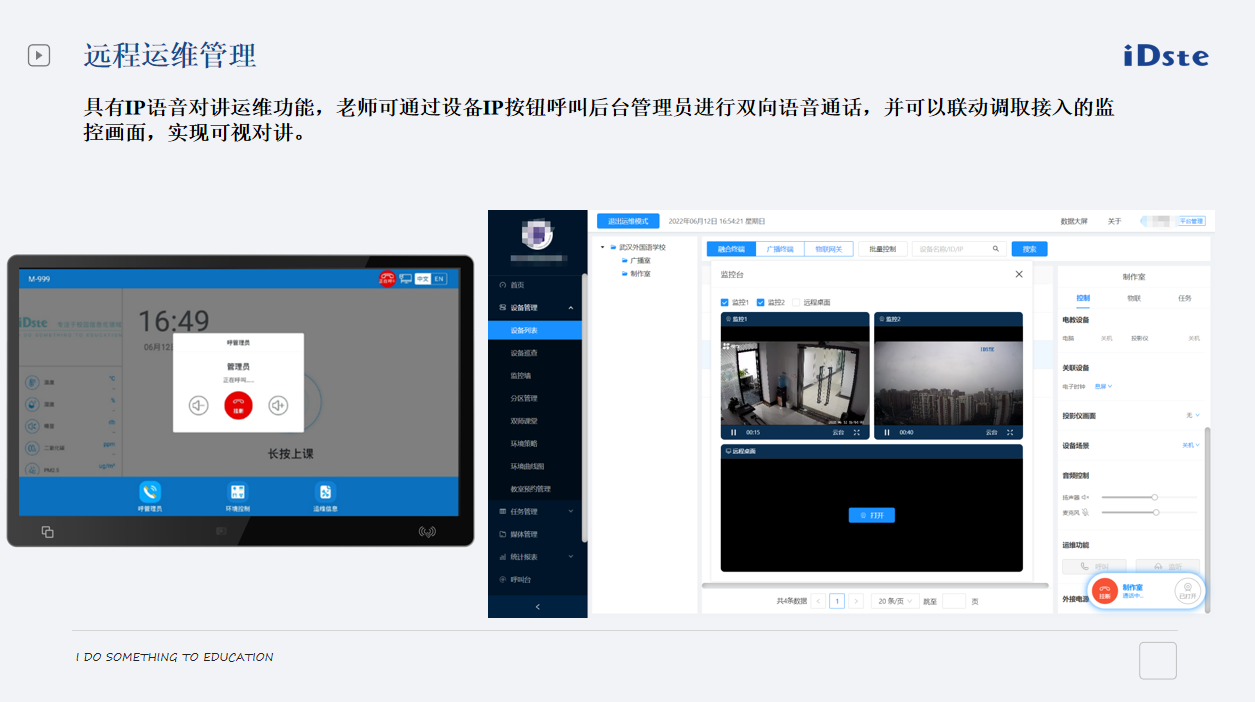Click the 退出运维模式 button
The image size is (1255, 702).
[x=628, y=221]
